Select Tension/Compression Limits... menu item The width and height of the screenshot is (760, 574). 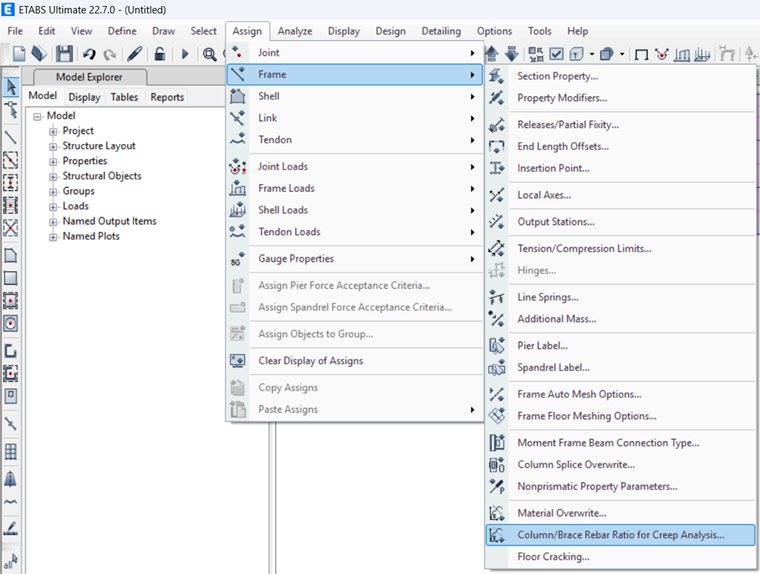620,248
